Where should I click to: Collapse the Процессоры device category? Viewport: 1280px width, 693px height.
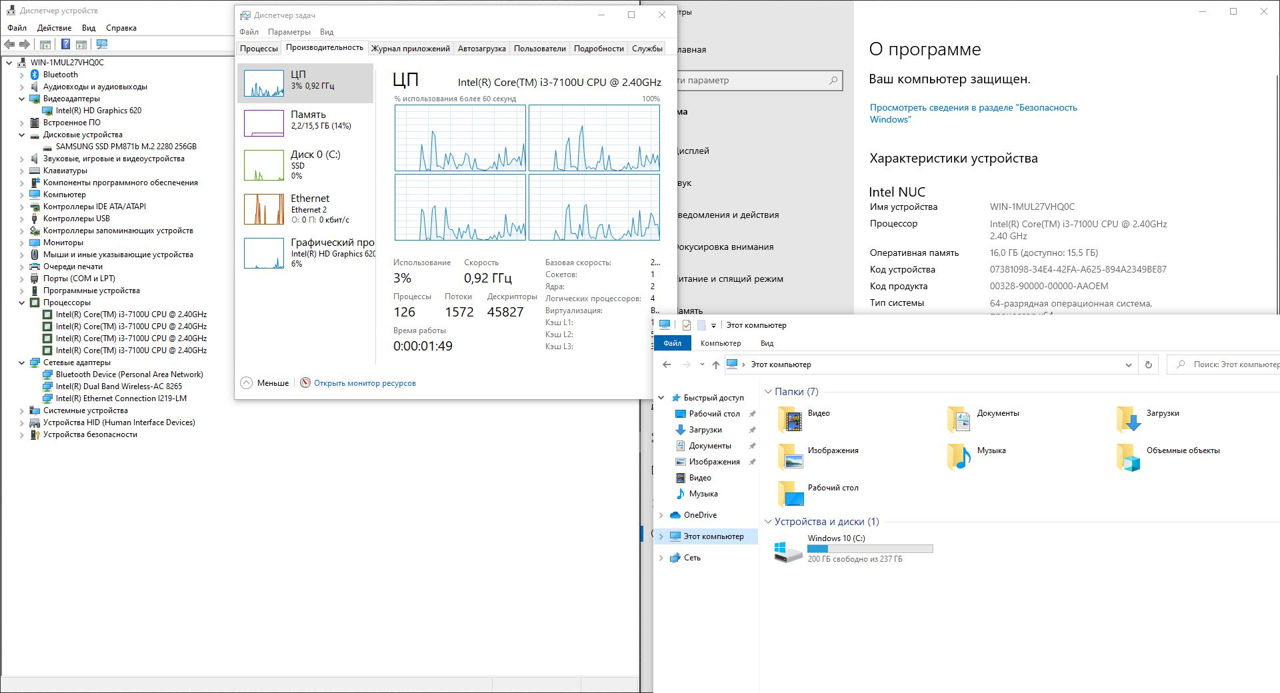pos(22,303)
